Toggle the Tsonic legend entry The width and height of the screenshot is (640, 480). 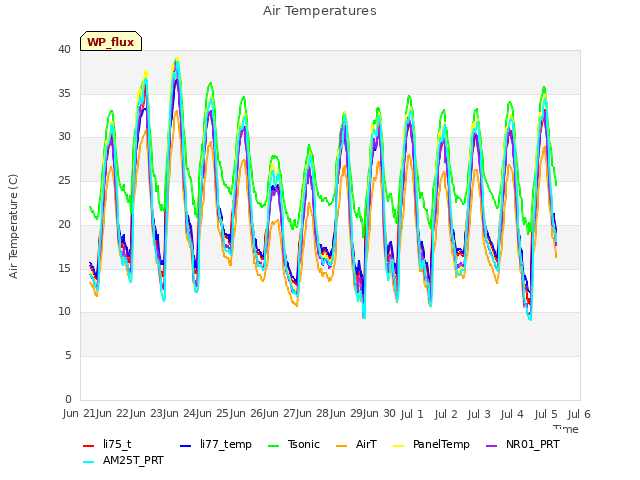click(294, 444)
